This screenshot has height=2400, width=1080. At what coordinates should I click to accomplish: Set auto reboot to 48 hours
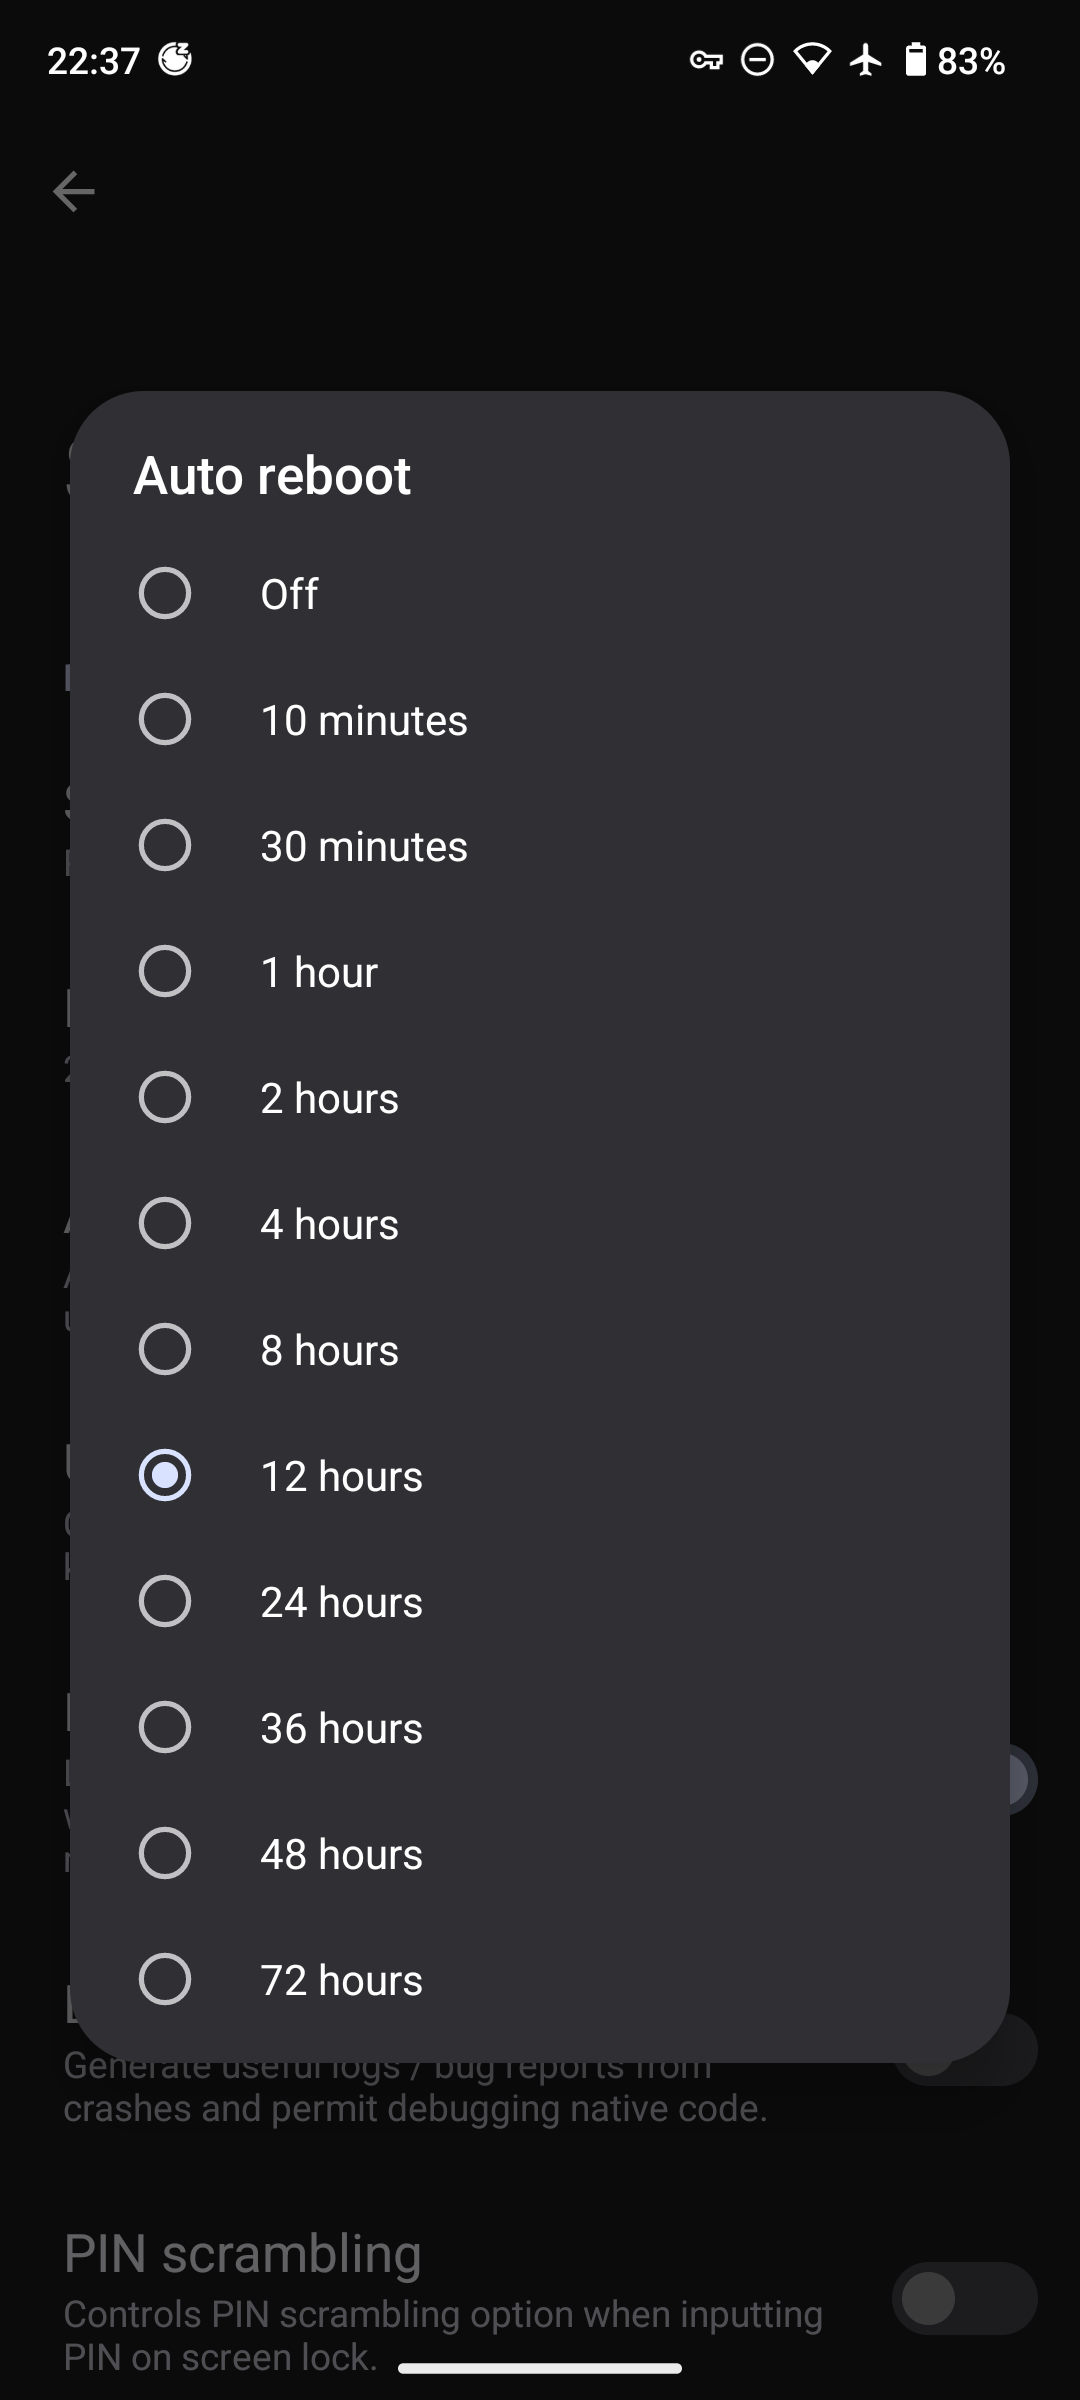click(540, 1853)
